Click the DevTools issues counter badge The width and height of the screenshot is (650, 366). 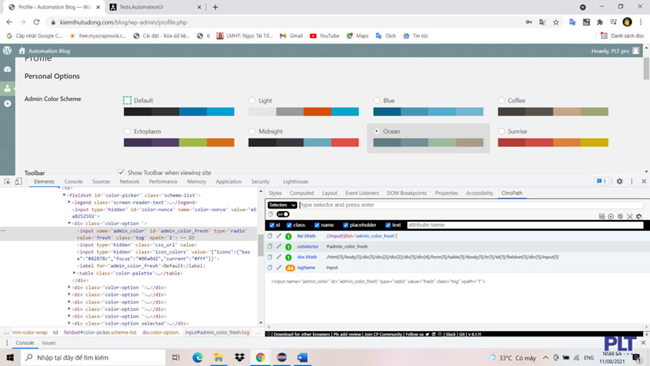pyautogui.click(x=601, y=181)
